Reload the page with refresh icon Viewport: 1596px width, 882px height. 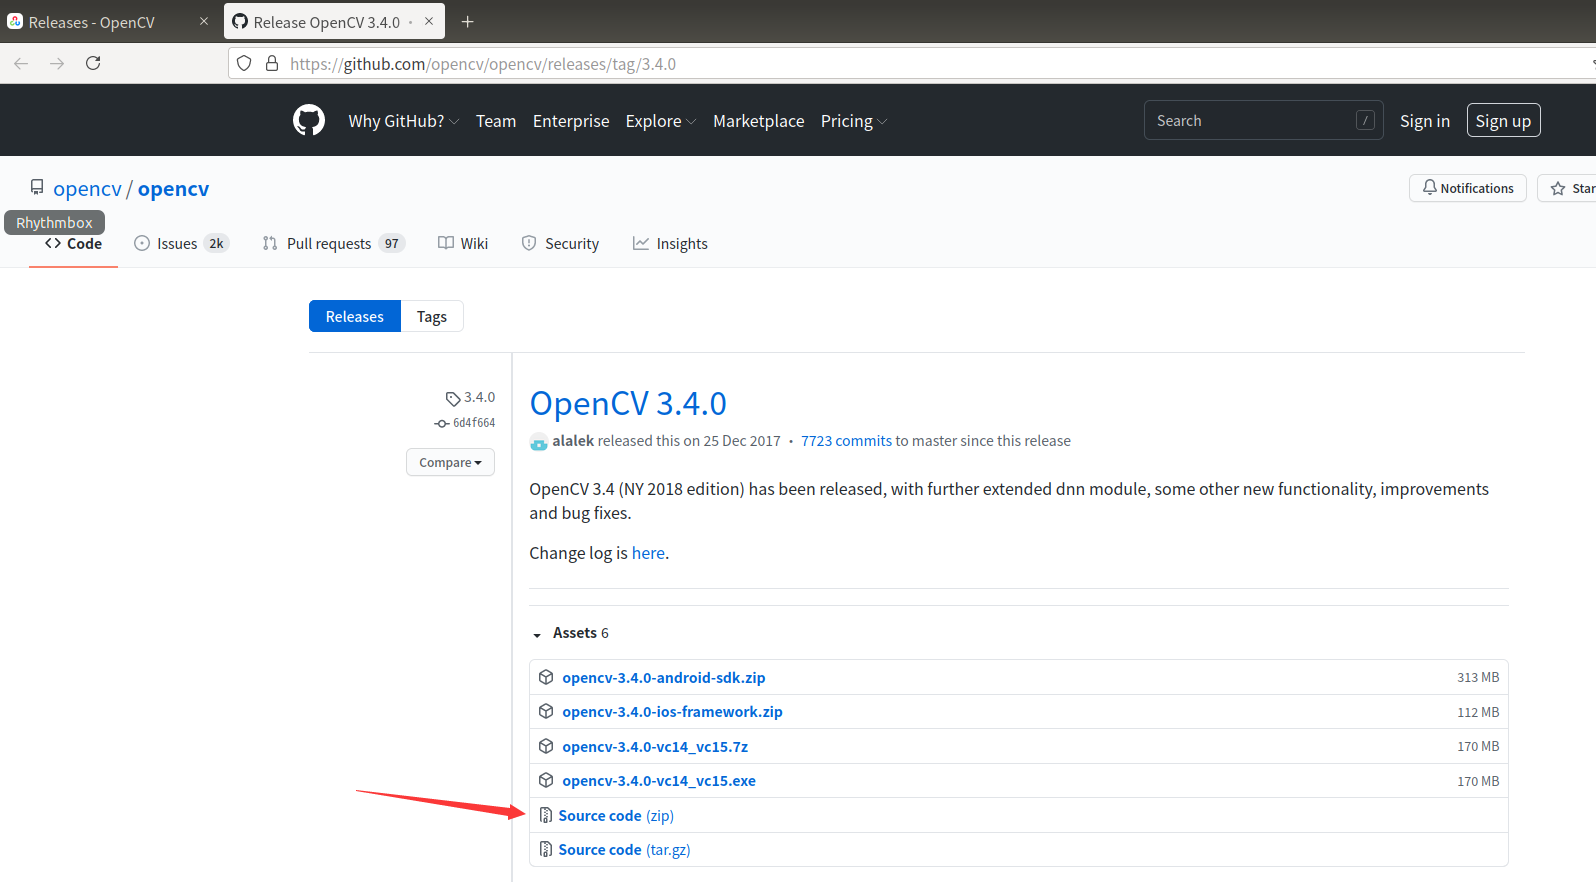tap(93, 63)
